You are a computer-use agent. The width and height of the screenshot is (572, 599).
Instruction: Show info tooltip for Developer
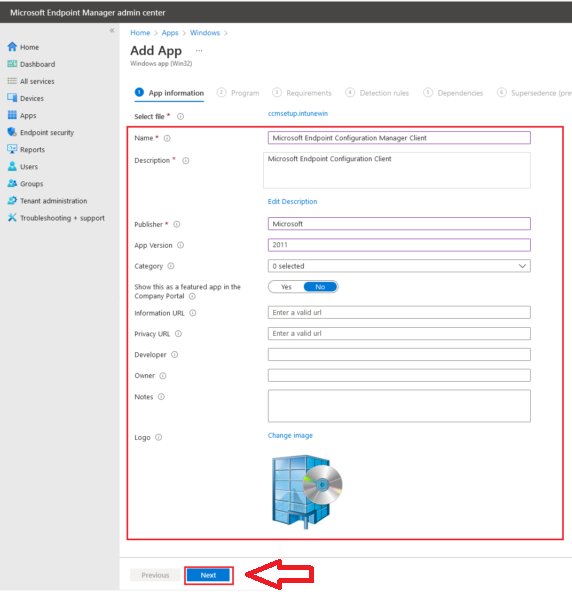pos(175,355)
